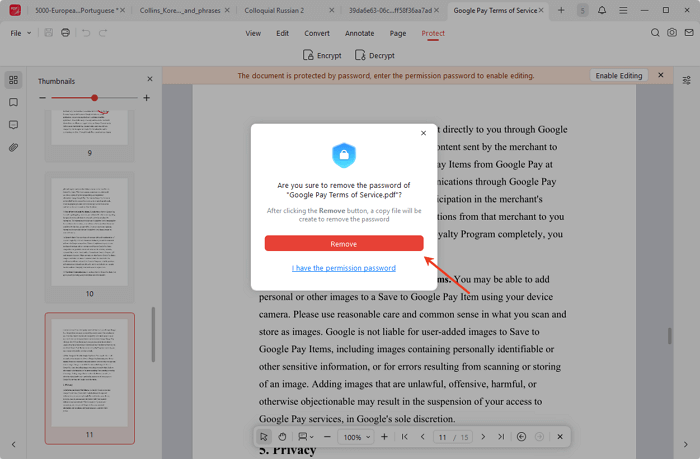Open the page display mode dropdown

point(306,437)
